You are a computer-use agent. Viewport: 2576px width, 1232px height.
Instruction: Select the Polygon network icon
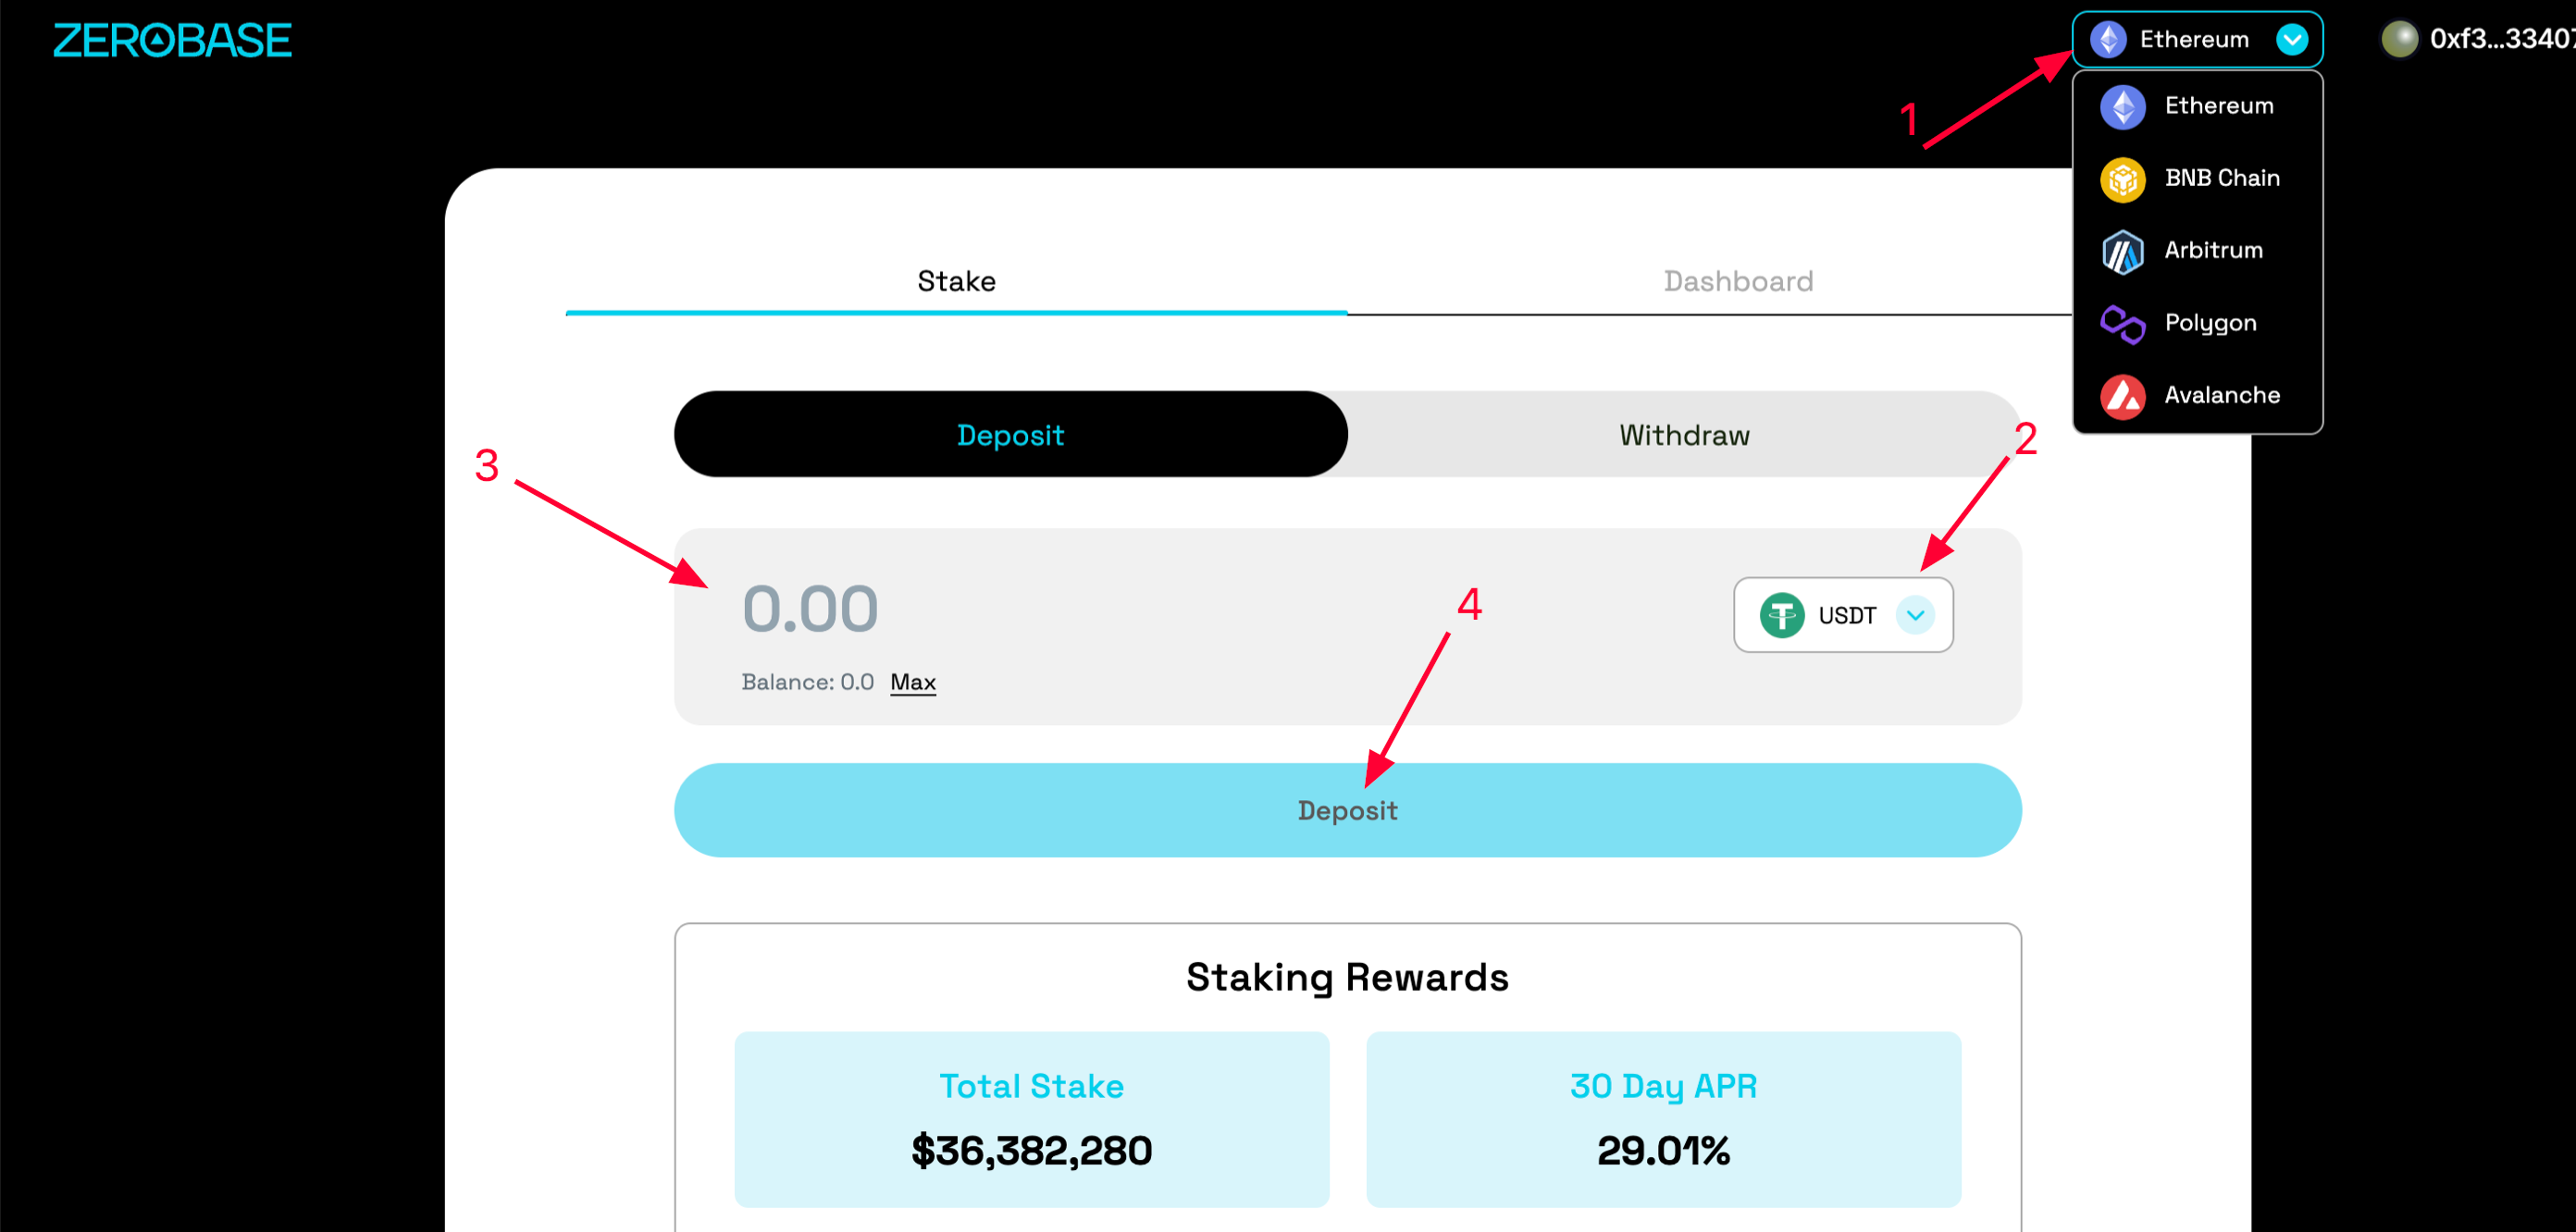click(x=2123, y=323)
